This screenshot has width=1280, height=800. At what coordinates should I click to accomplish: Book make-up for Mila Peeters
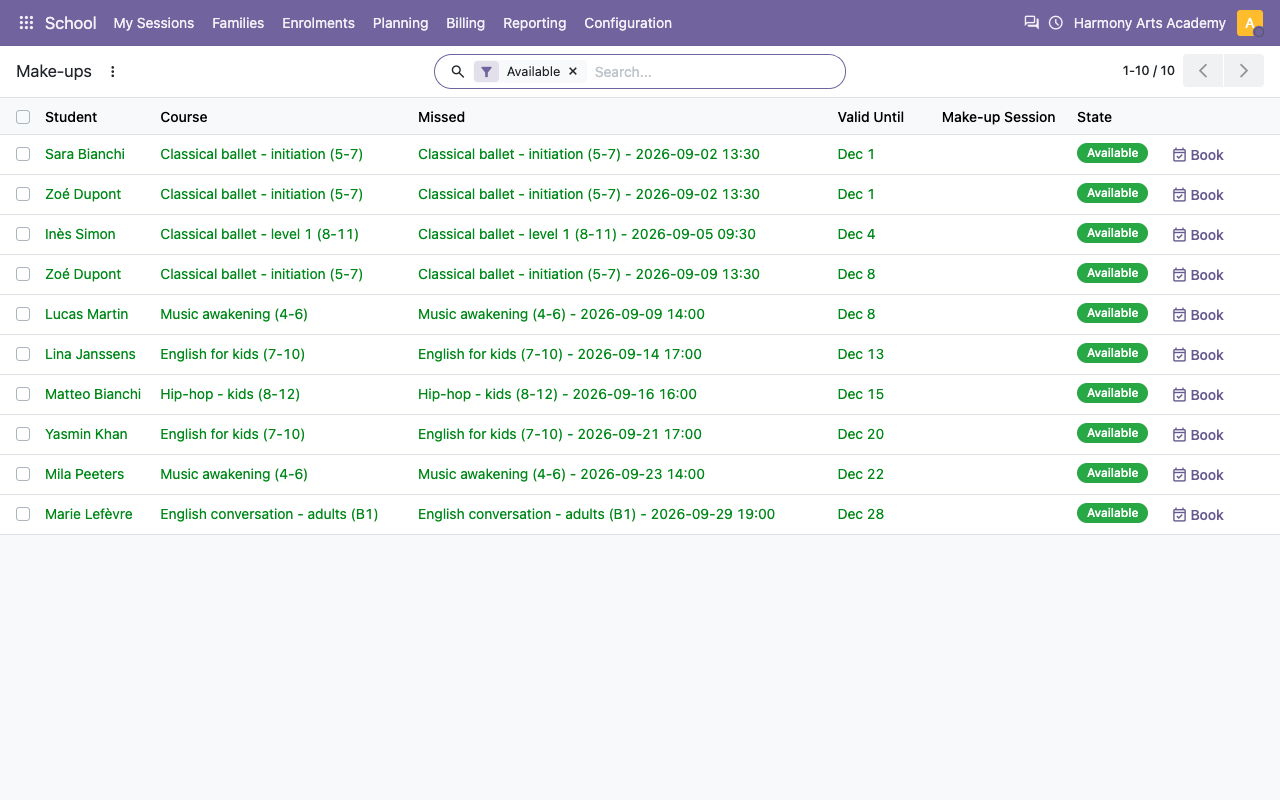coord(1198,475)
